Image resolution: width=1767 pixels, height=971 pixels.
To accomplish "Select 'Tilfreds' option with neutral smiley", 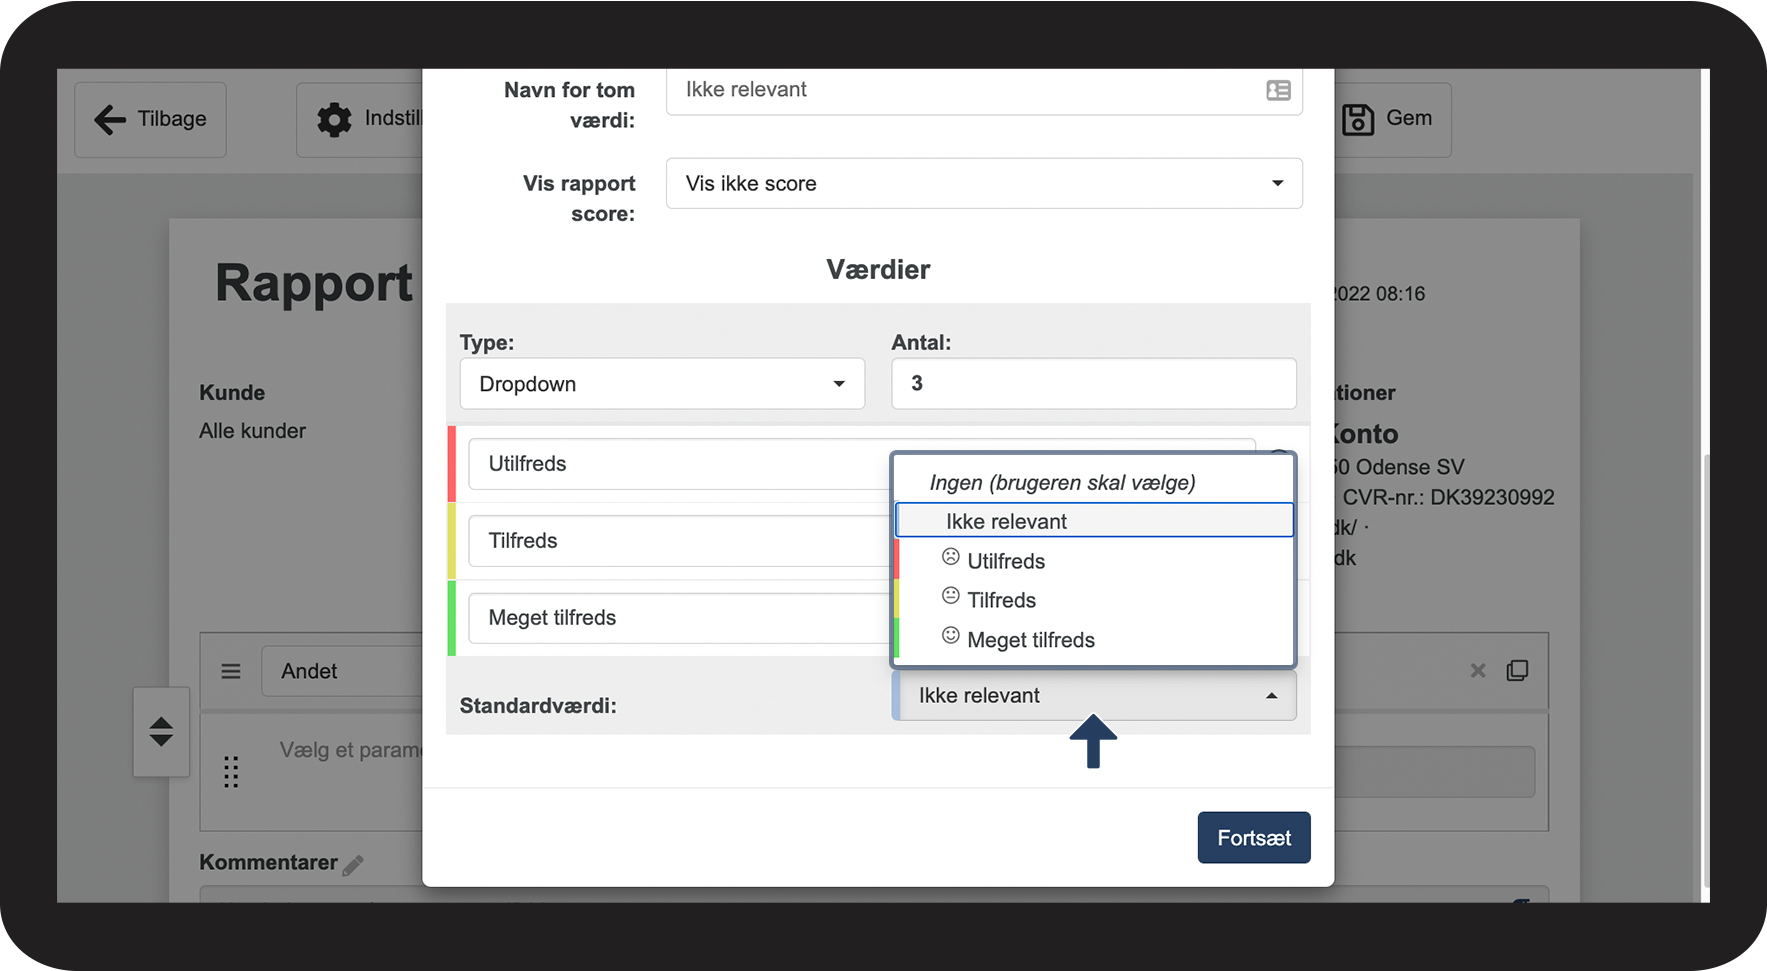I will coord(1001,600).
